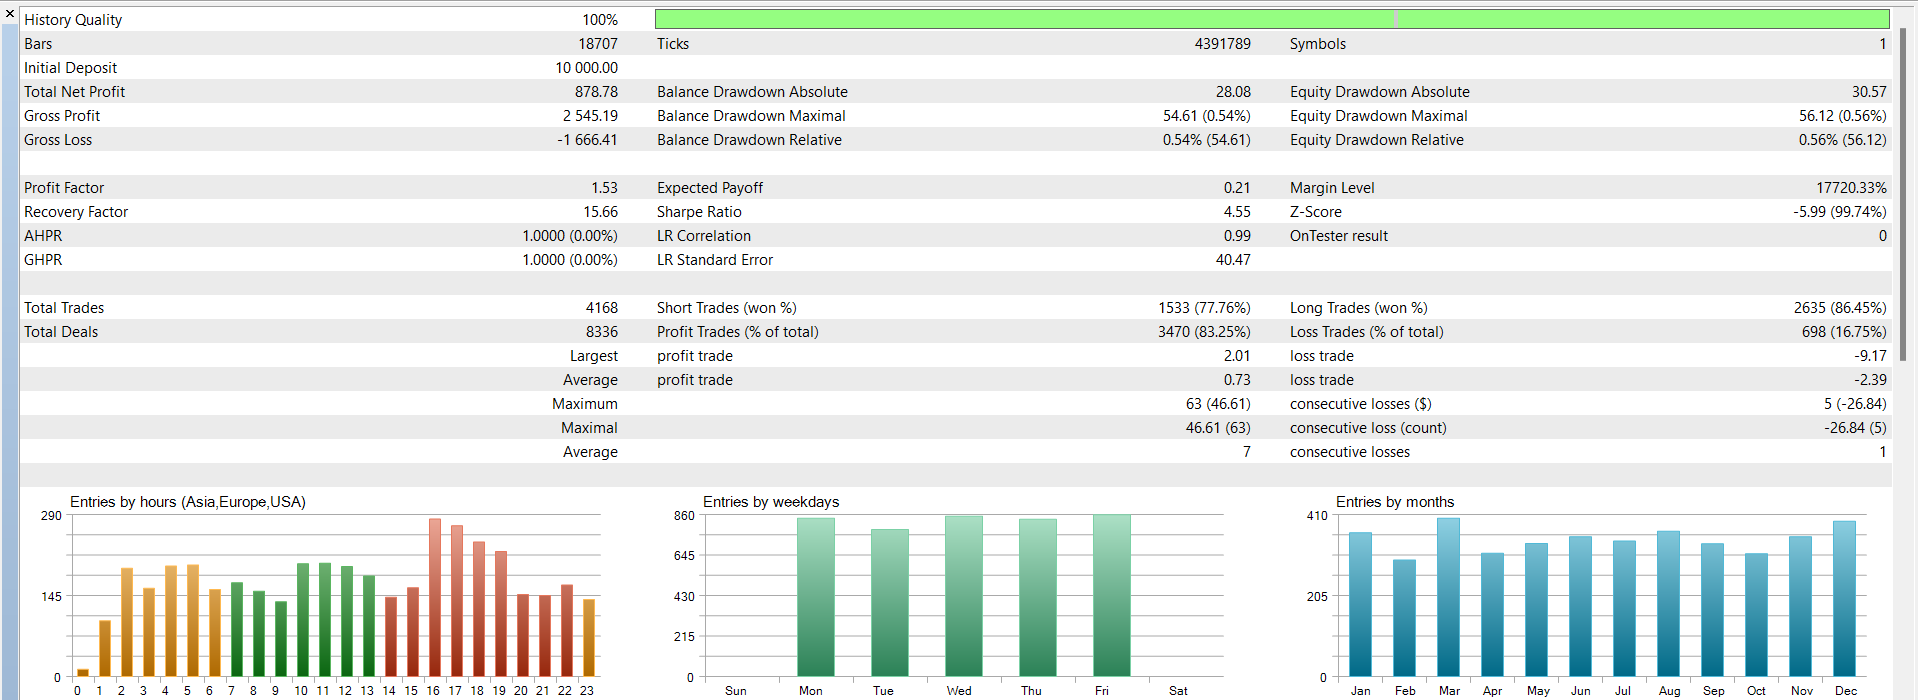Click the Profit Factor label
Image resolution: width=1918 pixels, height=700 pixels.
pyautogui.click(x=64, y=188)
